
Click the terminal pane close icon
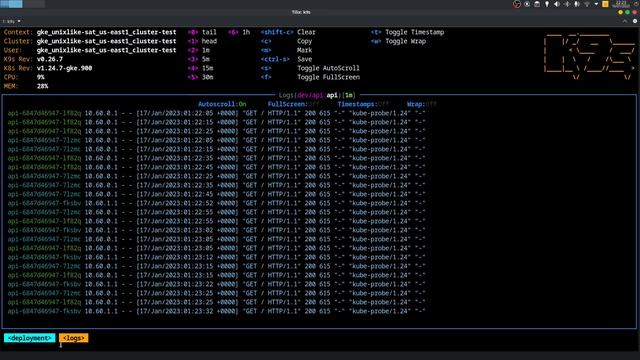click(x=635, y=21)
